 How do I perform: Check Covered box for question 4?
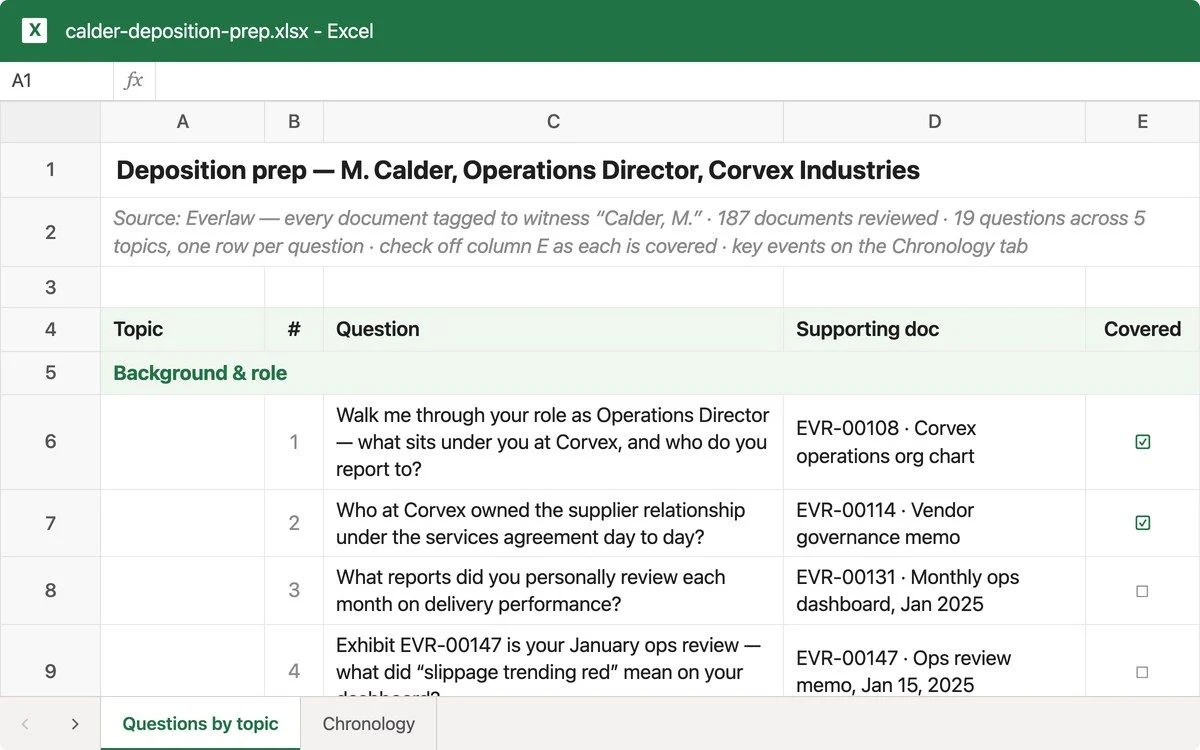point(1143,672)
